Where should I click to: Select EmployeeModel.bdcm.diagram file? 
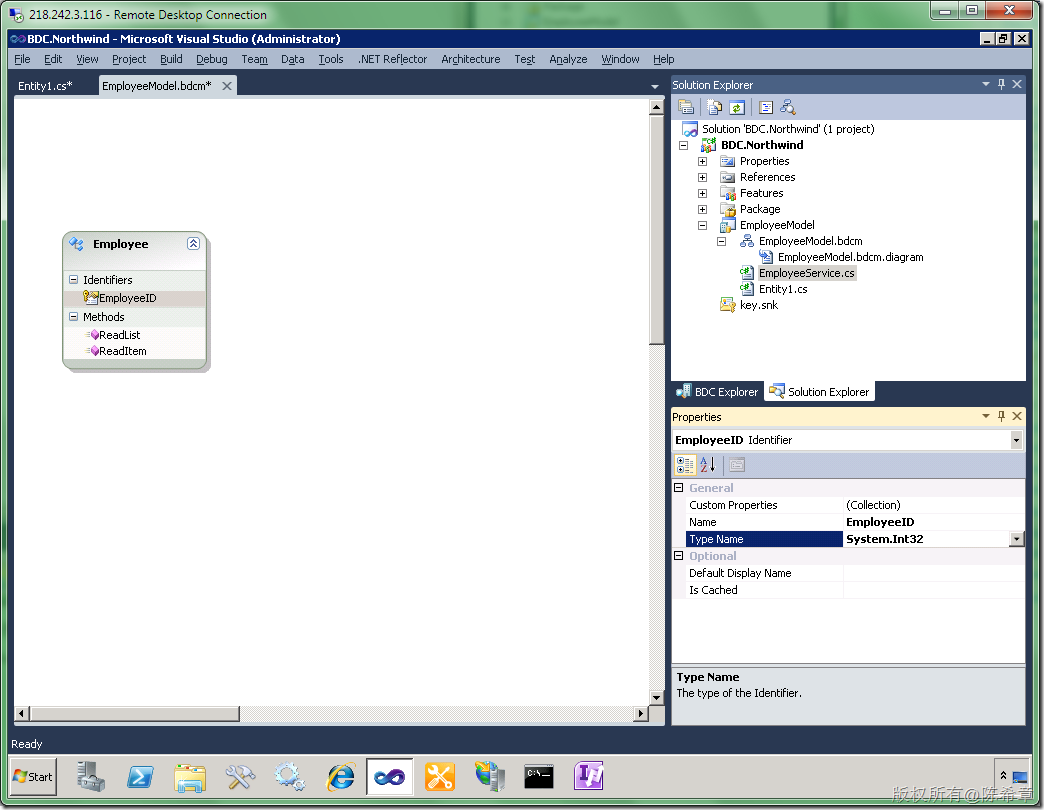[850, 257]
